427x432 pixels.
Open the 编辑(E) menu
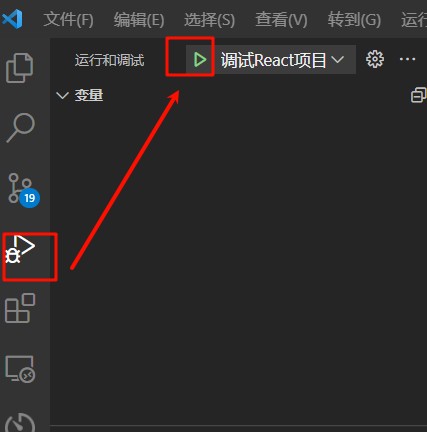click(139, 19)
